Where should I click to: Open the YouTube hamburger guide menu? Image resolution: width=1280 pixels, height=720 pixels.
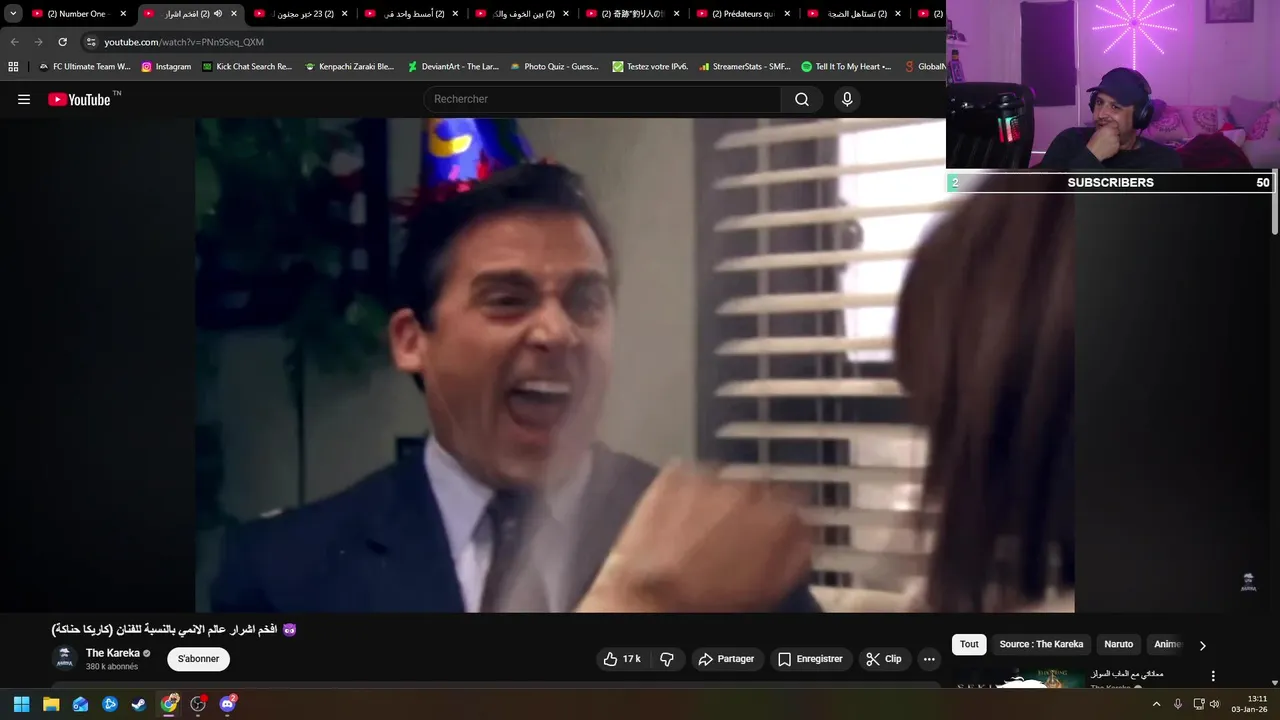[x=24, y=99]
